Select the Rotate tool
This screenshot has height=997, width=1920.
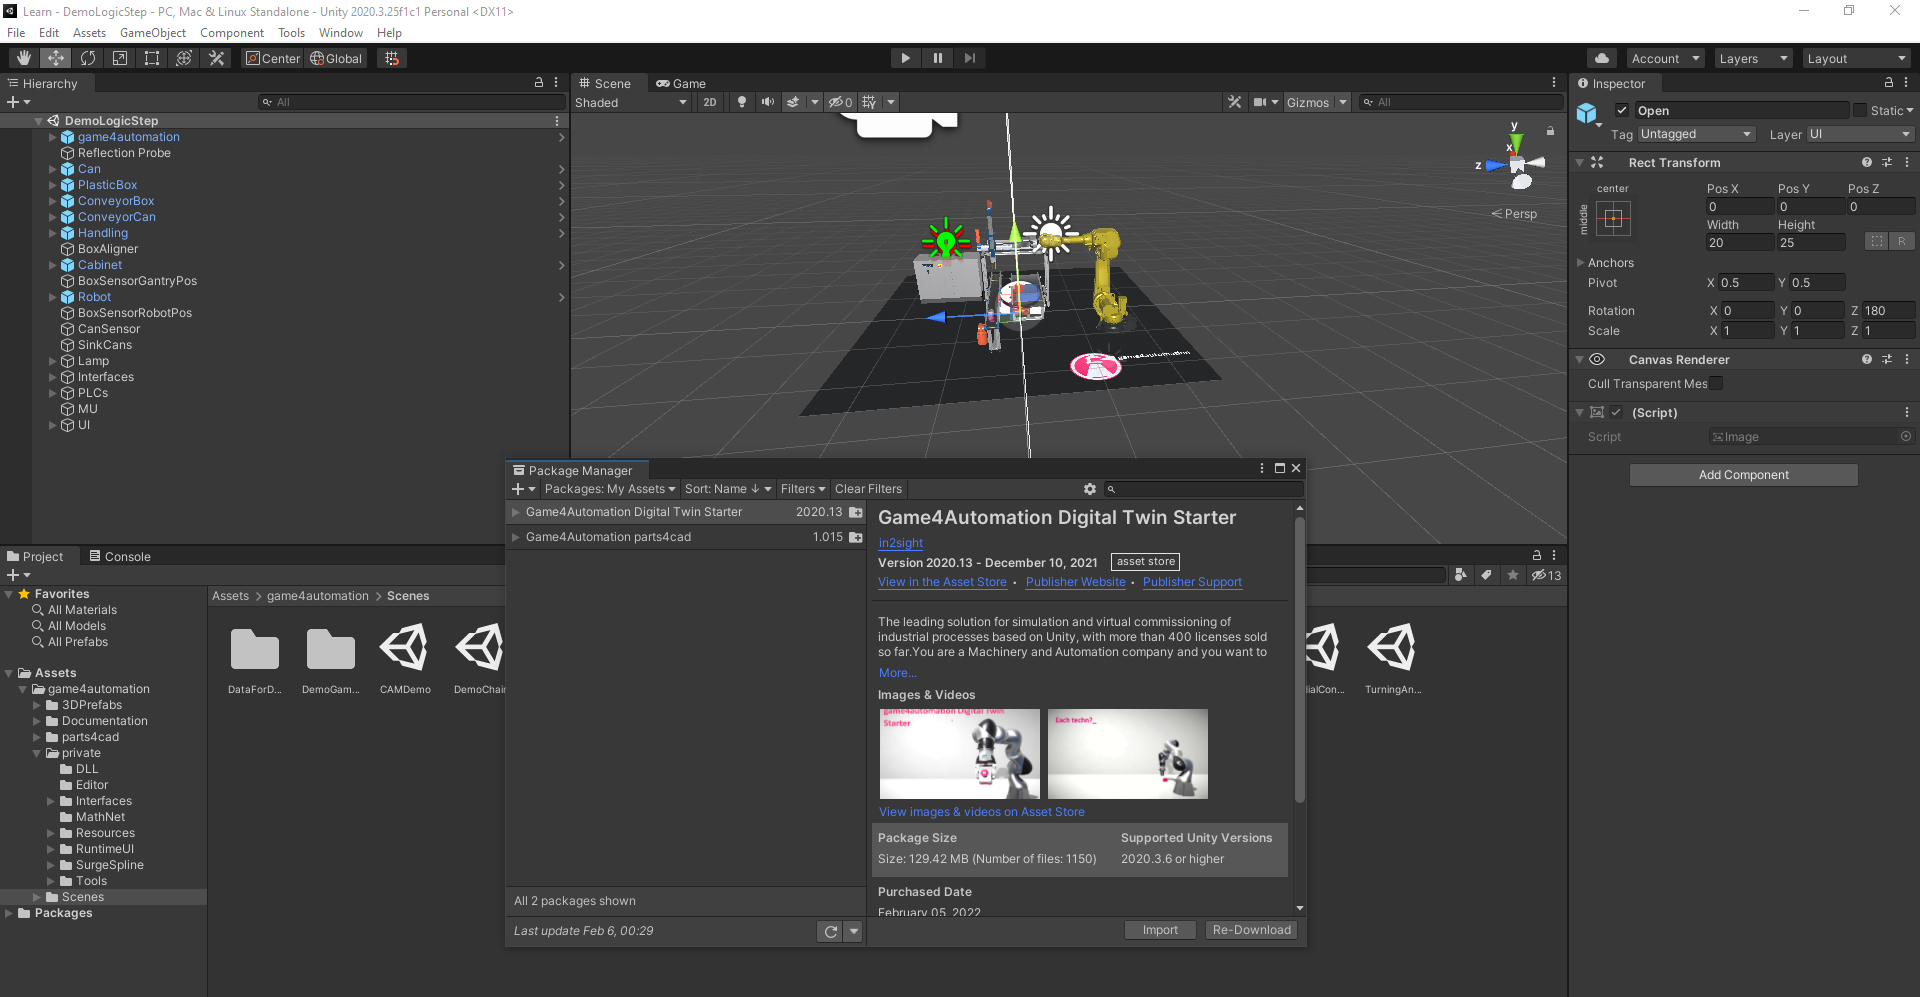(88, 58)
